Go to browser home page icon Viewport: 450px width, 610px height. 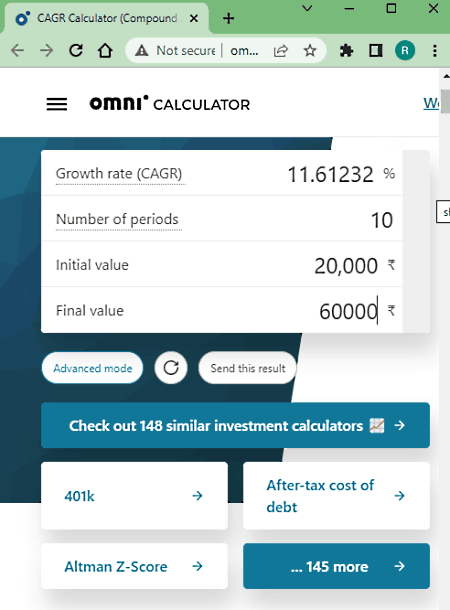coord(105,51)
